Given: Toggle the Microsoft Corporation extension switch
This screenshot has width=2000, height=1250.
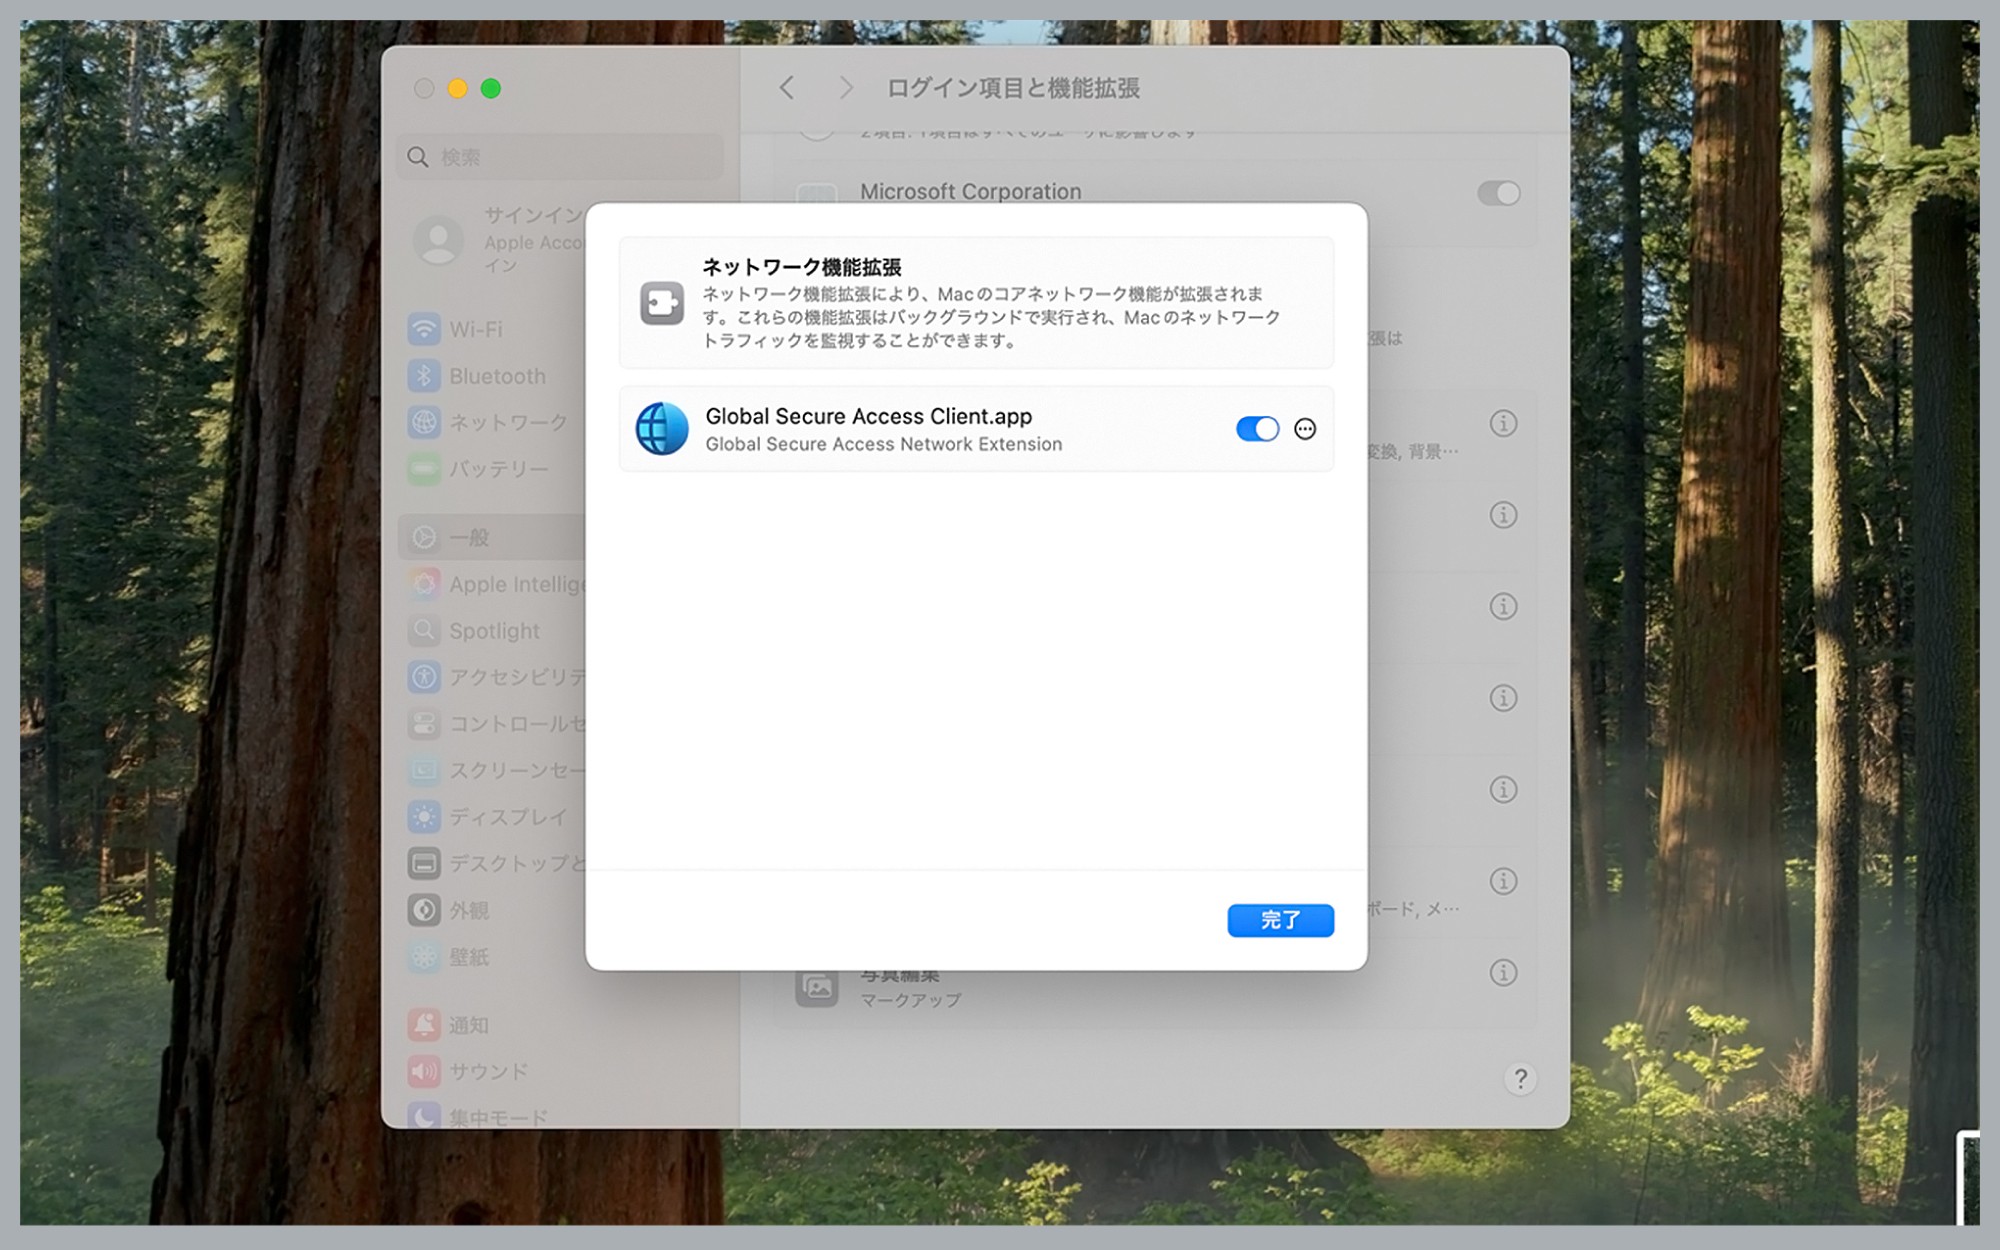Looking at the screenshot, I should tap(1497, 193).
